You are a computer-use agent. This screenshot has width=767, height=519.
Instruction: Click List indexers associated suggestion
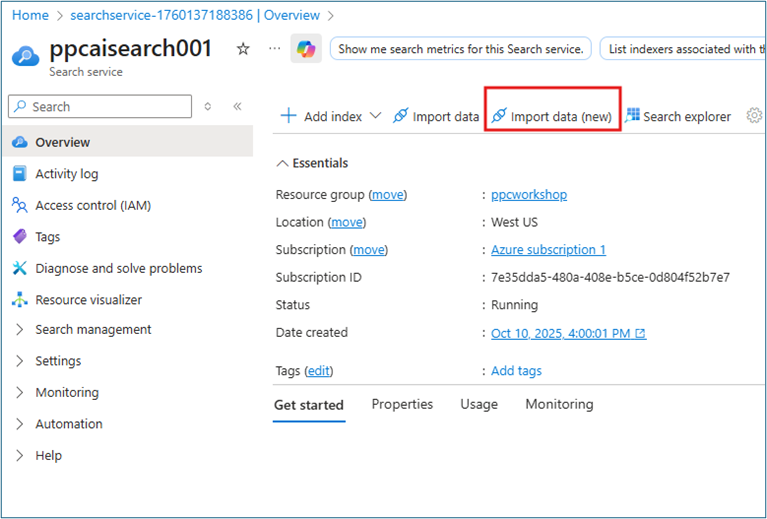point(683,49)
